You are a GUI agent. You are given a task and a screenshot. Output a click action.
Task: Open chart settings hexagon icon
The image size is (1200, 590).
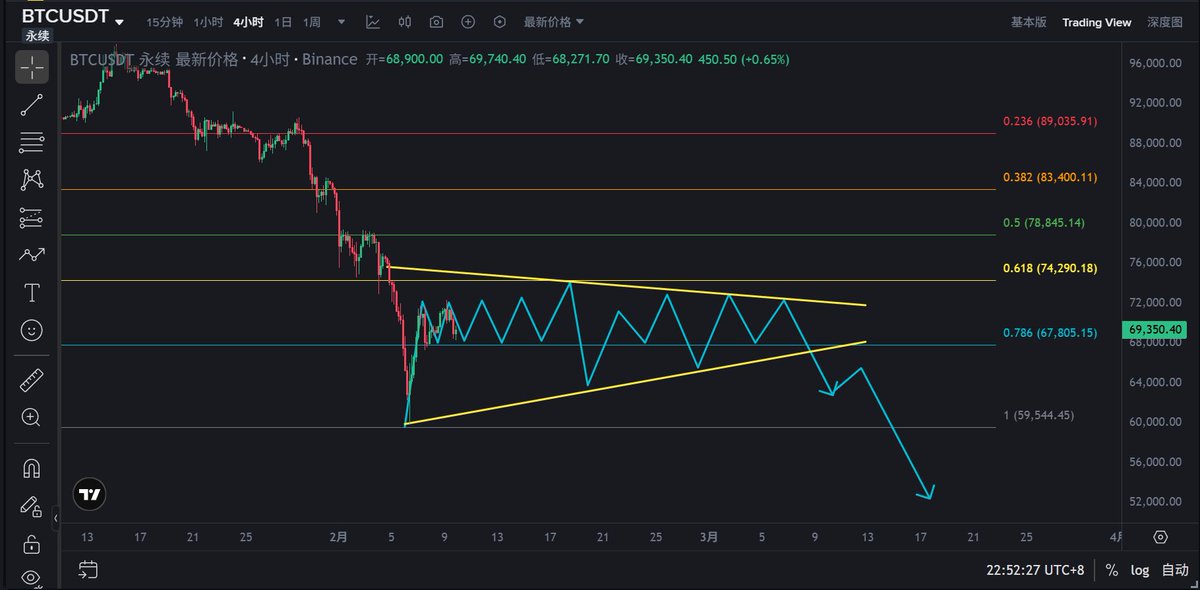pos(500,21)
